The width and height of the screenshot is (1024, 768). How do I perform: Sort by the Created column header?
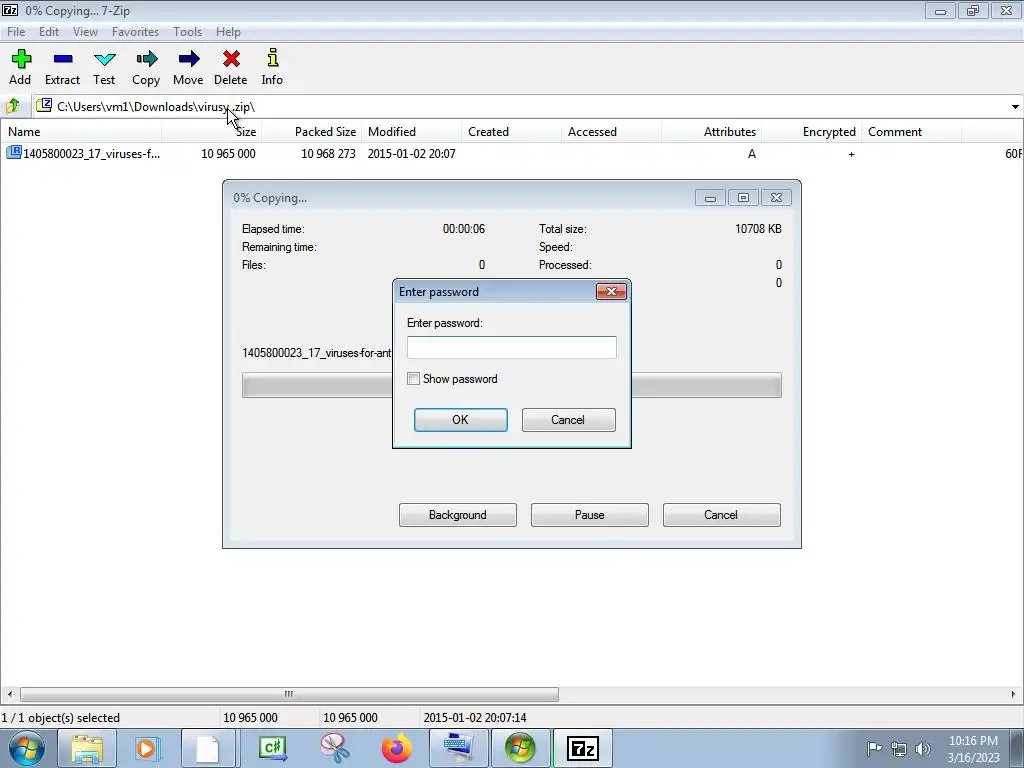click(x=511, y=131)
